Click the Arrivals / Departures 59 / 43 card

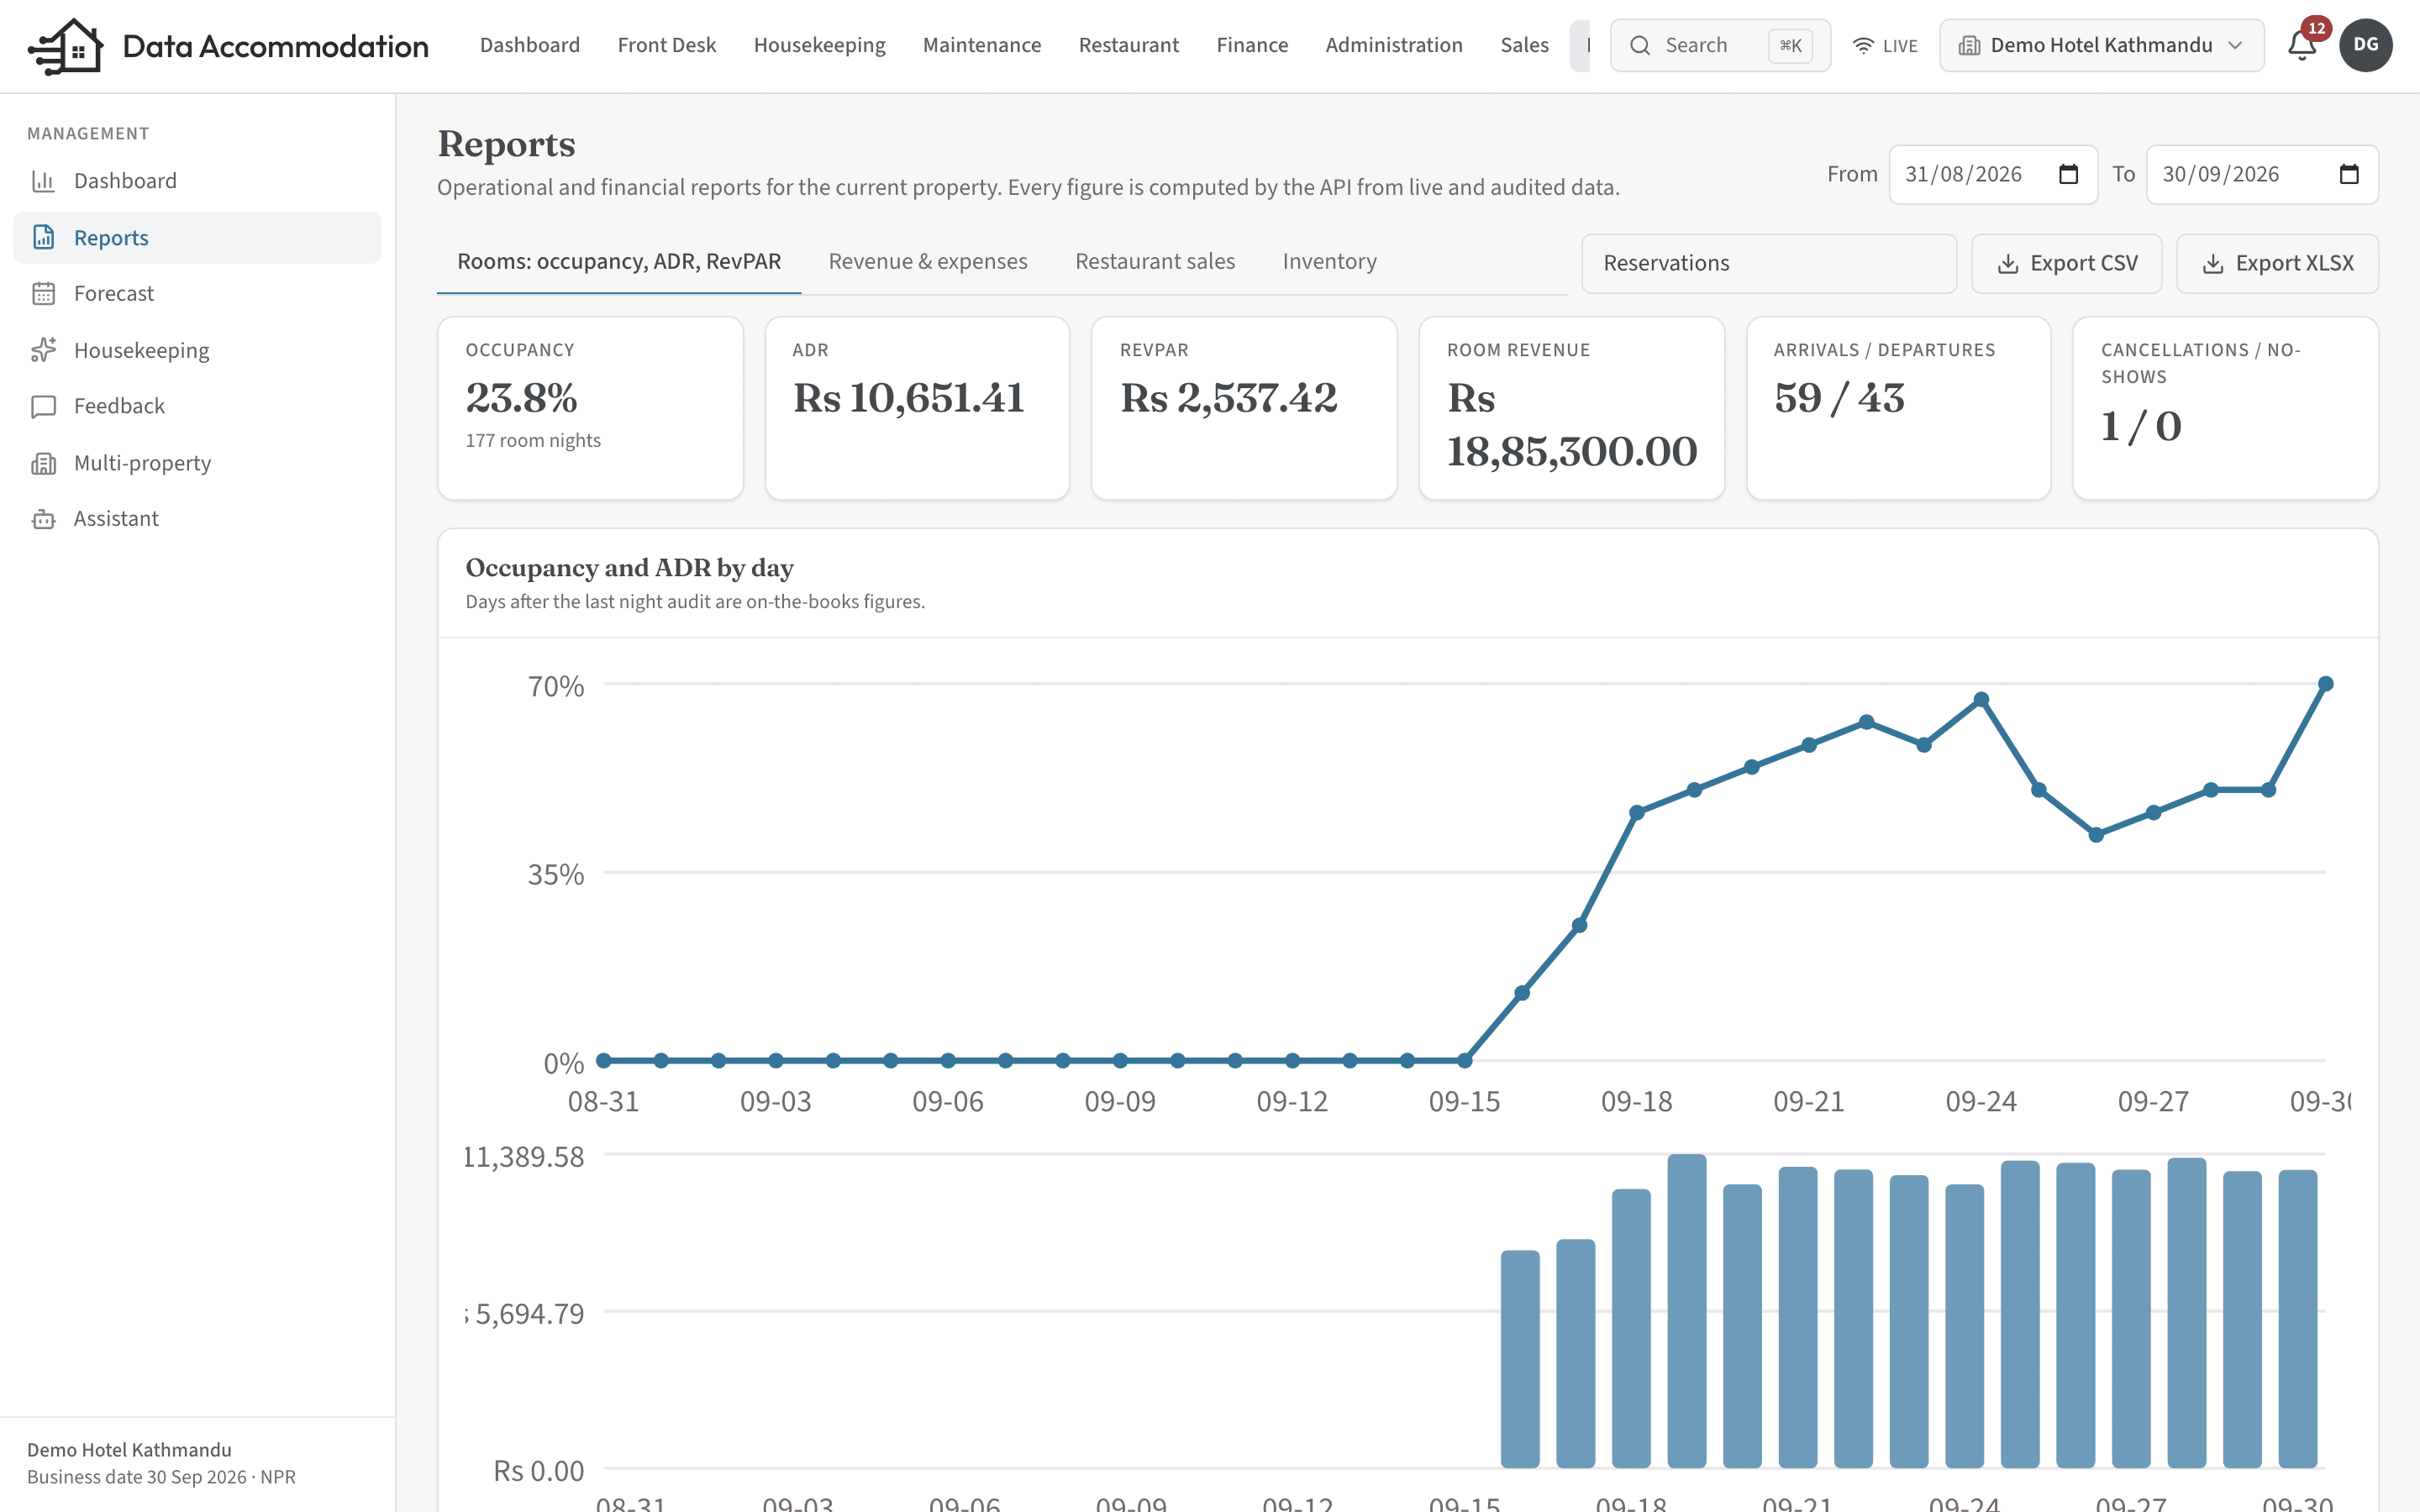[1898, 408]
